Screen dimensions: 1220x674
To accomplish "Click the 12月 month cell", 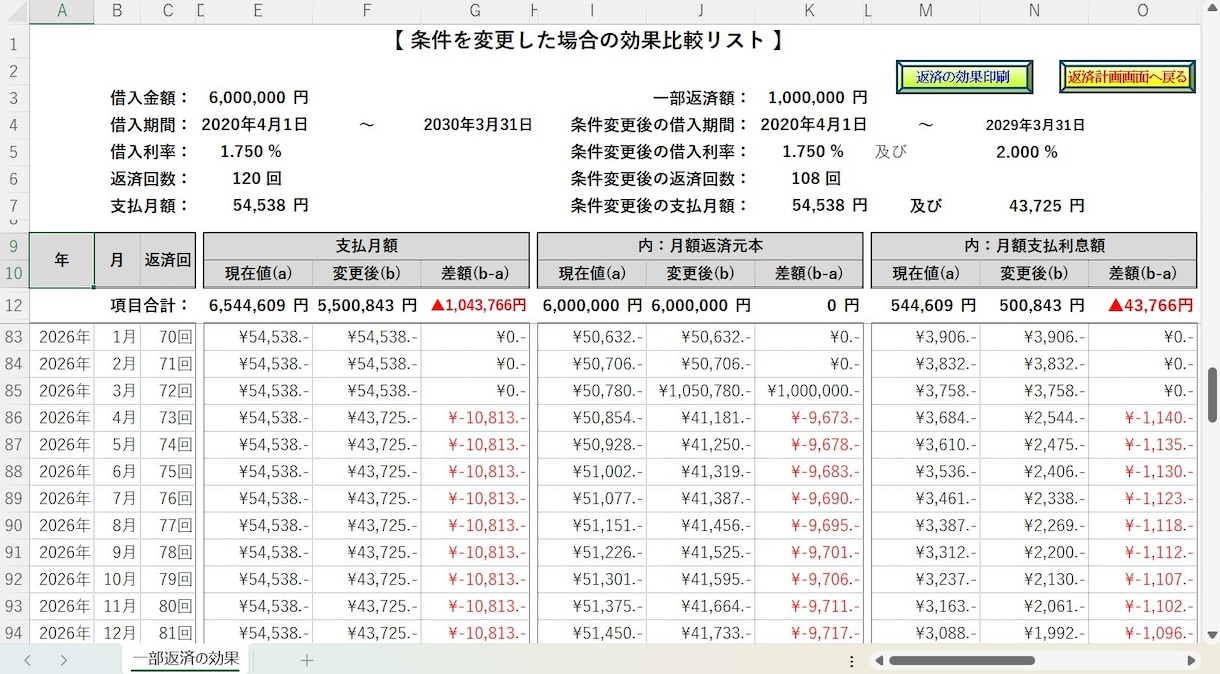I will coord(117,632).
